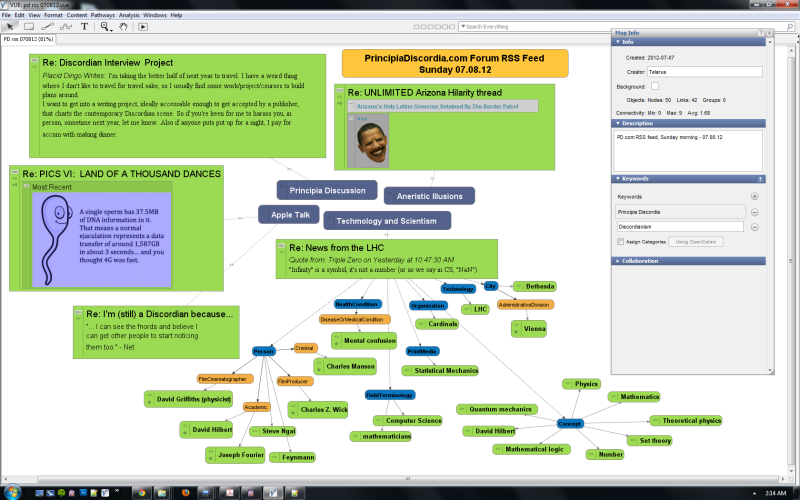
Task: Select Techmology and Scientism node
Action: click(x=387, y=221)
